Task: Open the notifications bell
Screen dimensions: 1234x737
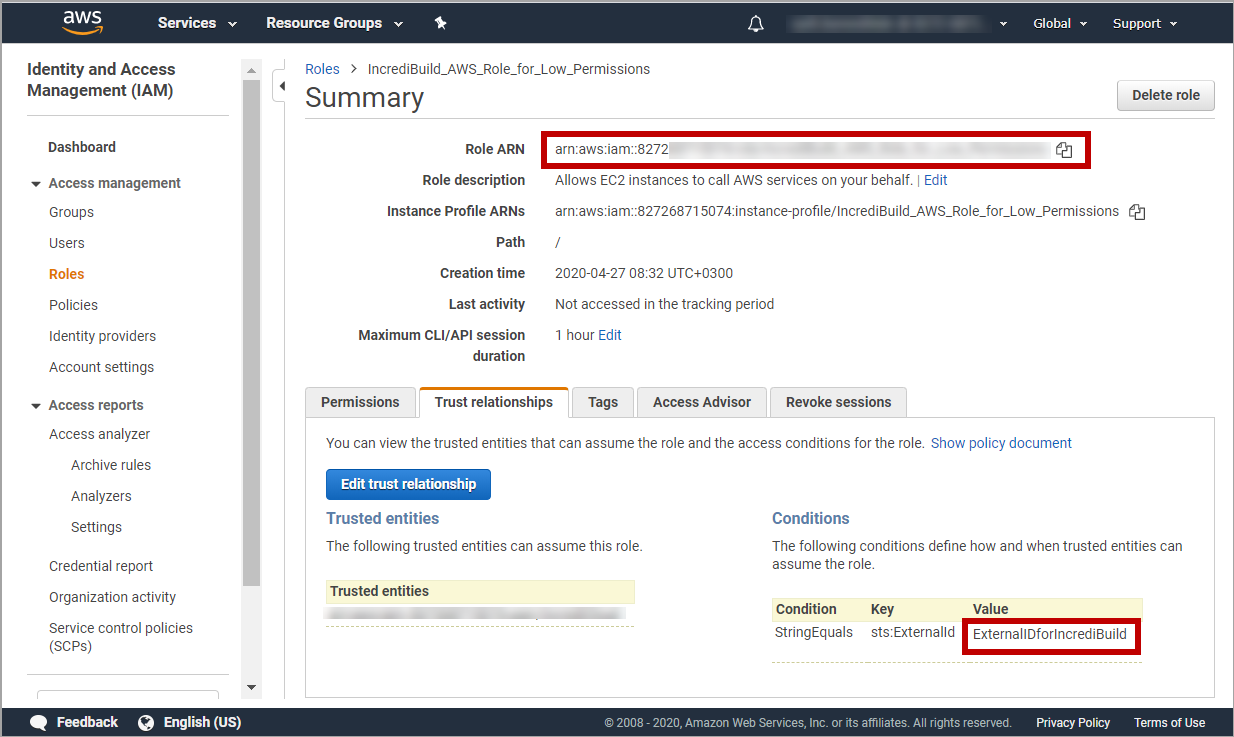Action: [x=756, y=23]
